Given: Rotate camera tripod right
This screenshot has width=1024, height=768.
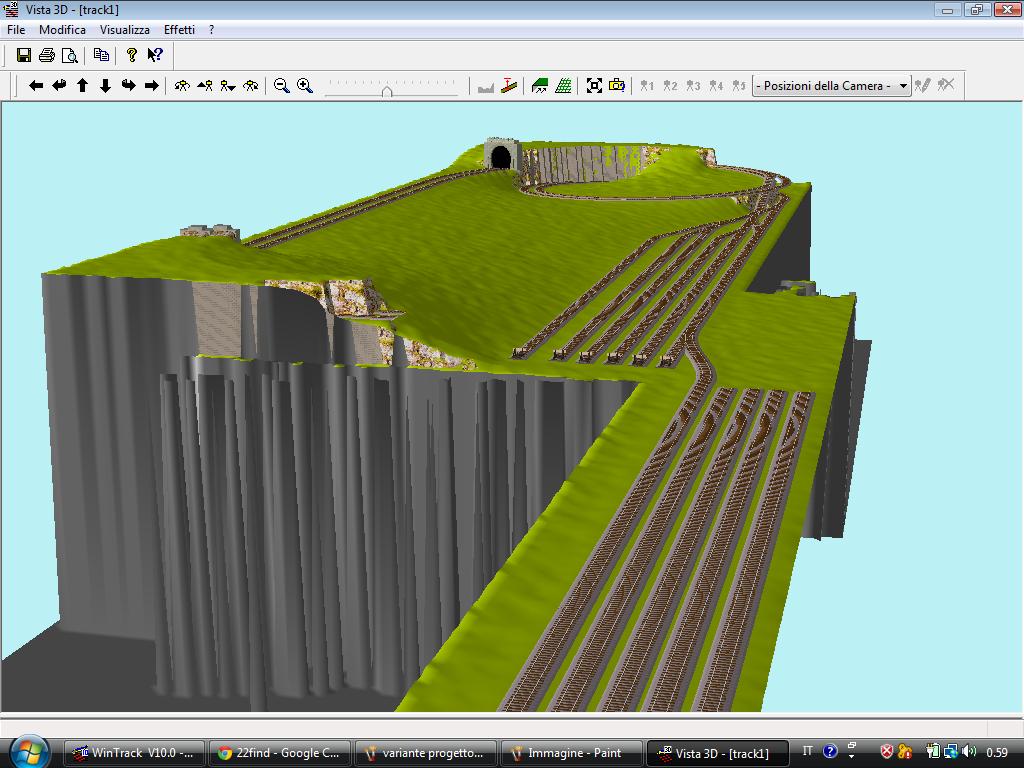Looking at the screenshot, I should 251,86.
